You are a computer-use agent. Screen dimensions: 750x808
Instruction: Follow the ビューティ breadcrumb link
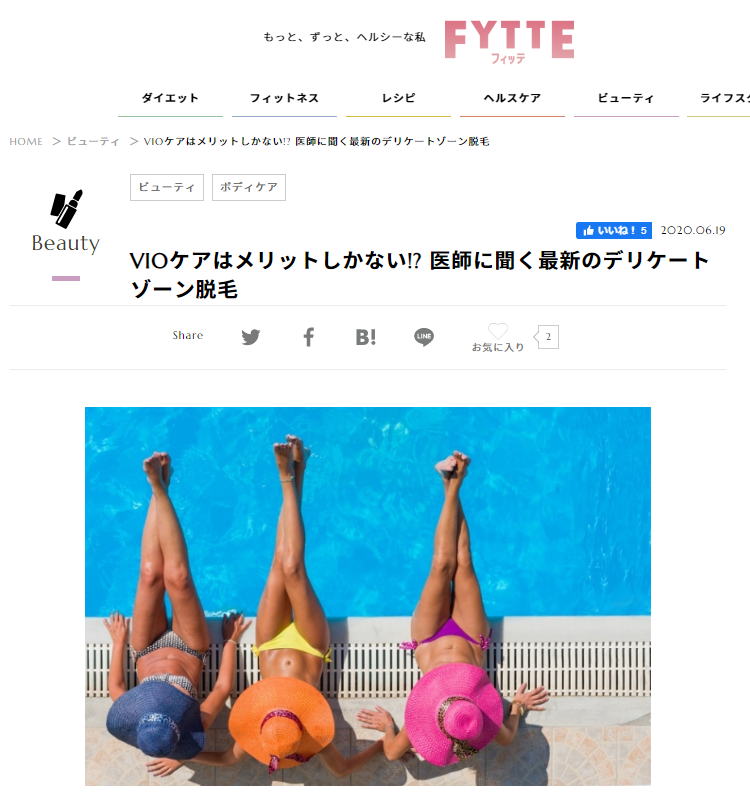[x=93, y=142]
